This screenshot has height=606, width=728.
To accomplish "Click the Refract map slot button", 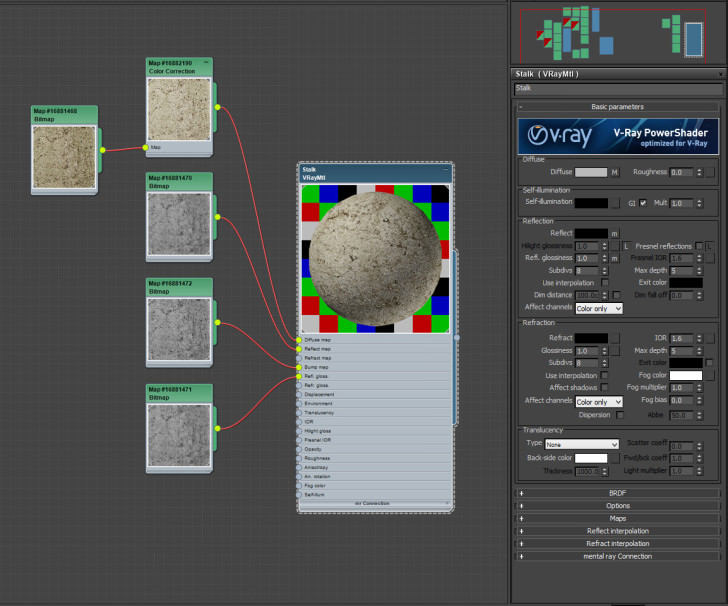I will [615, 338].
